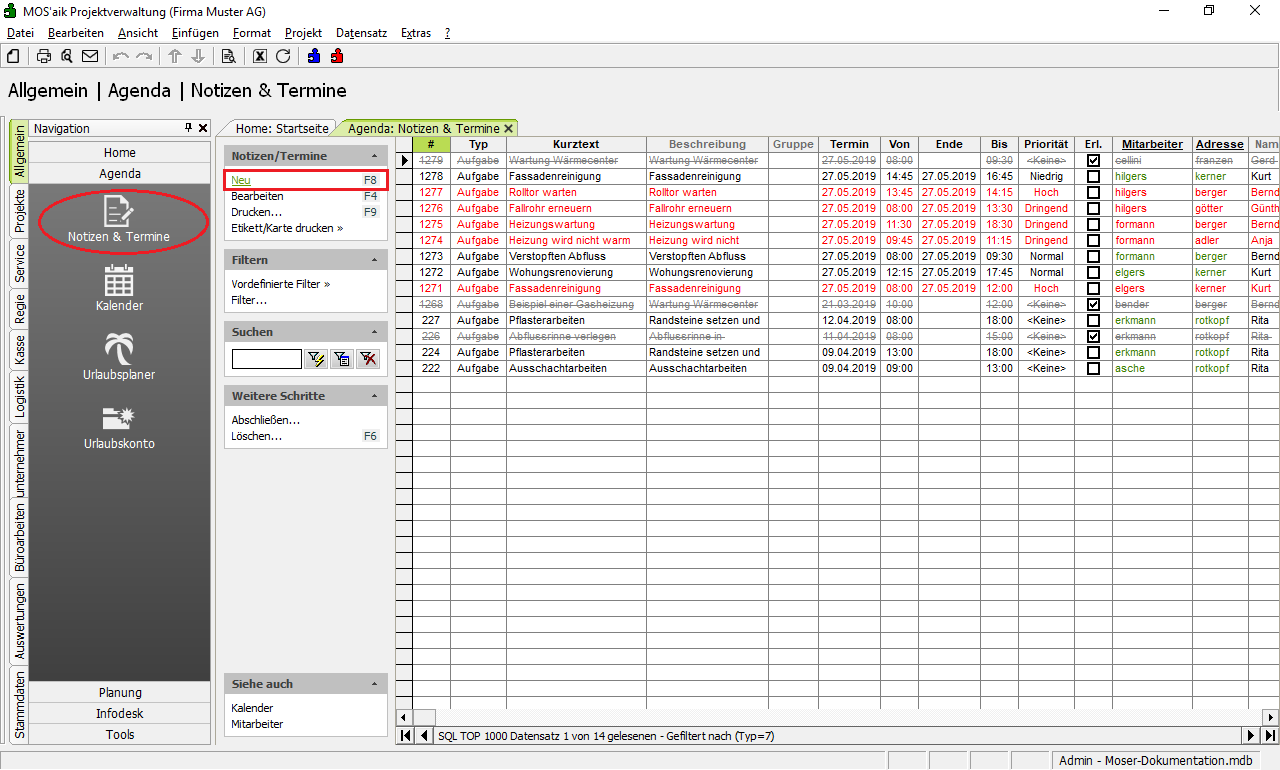Click the printer icon in the toolbar
Screen dimensions: 1280x770
[44, 56]
